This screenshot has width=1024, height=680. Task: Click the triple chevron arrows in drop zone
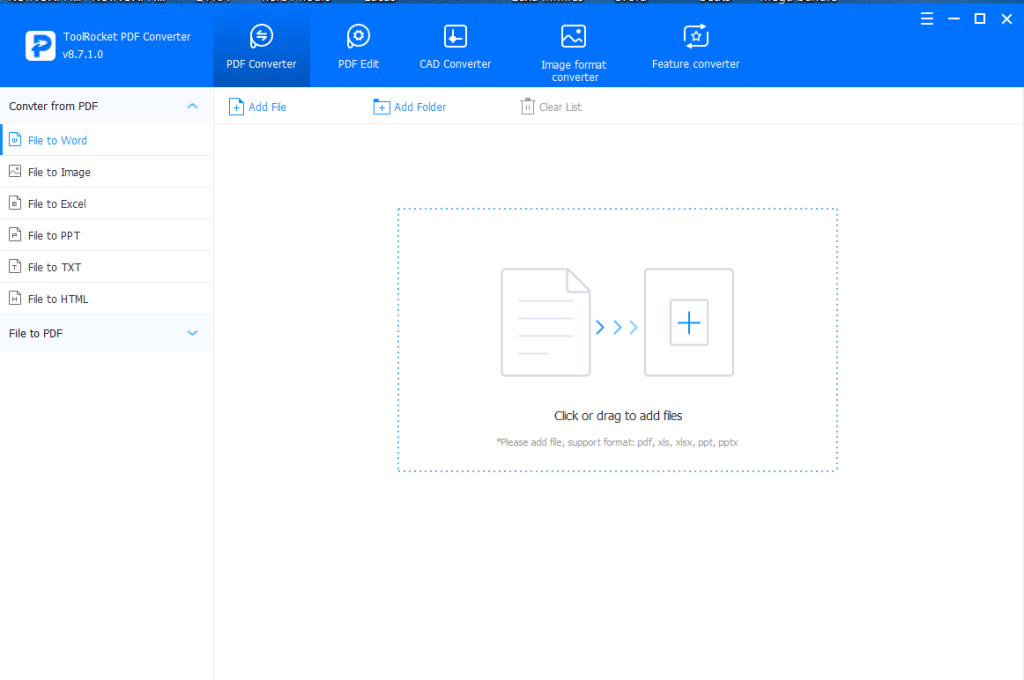tap(617, 327)
